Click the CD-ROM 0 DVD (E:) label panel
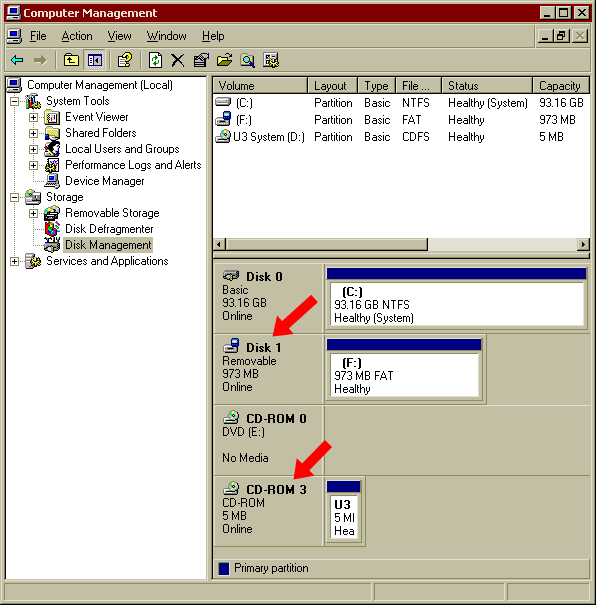Viewport: 596px width, 605px height. [x=268, y=440]
